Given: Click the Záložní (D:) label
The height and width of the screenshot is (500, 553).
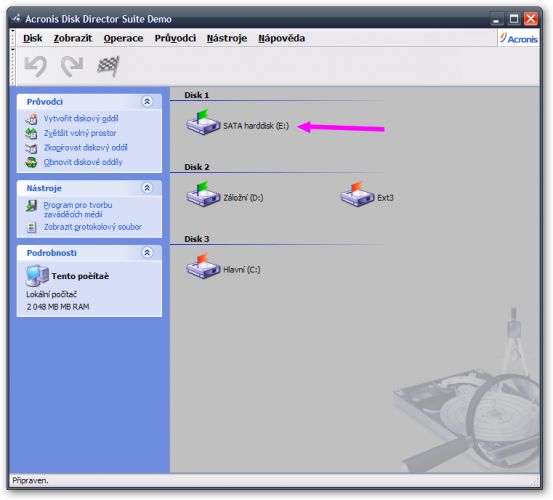Looking at the screenshot, I should click(x=243, y=198).
